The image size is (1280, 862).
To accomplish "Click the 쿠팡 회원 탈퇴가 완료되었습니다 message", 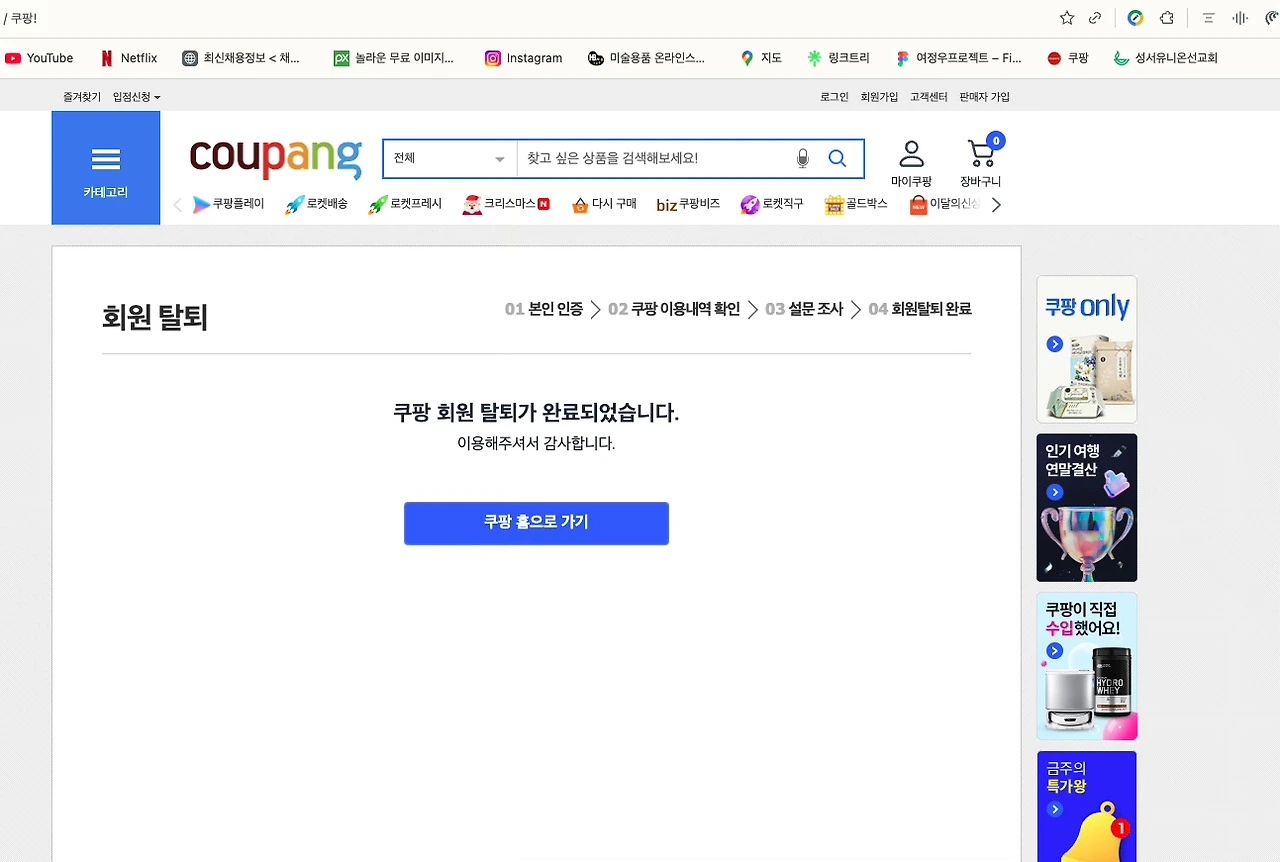I will (x=536, y=412).
